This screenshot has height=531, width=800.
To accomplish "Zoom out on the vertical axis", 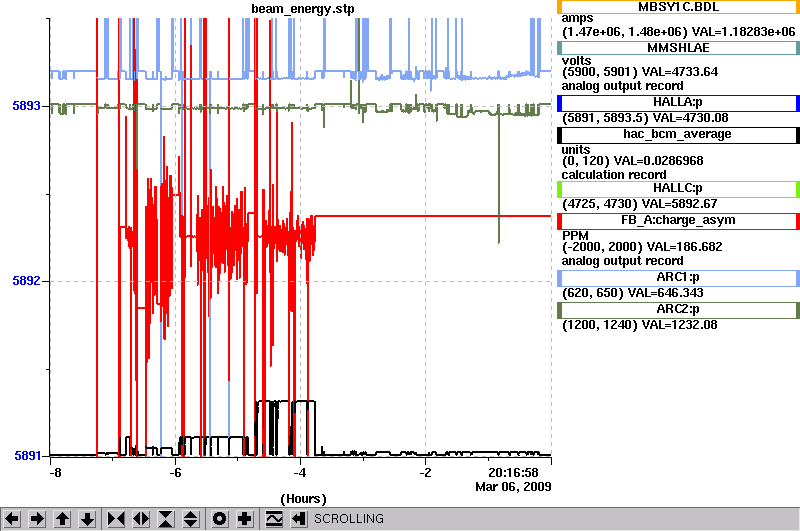I will 191,519.
